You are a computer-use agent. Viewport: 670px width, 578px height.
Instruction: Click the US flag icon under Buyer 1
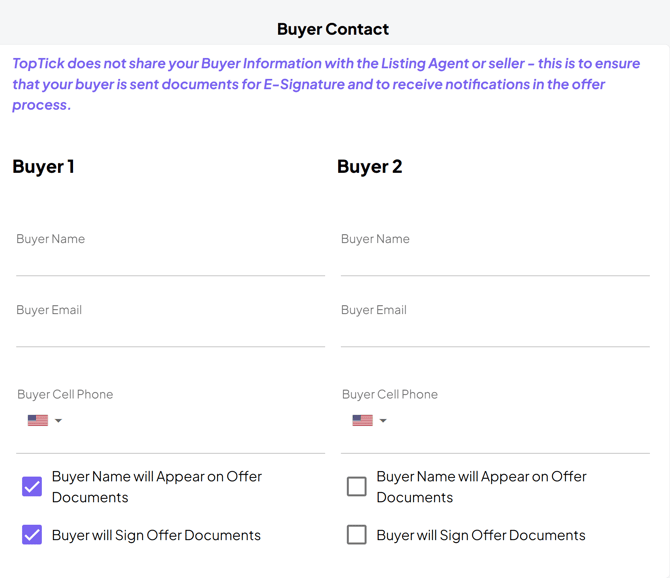pos(38,421)
